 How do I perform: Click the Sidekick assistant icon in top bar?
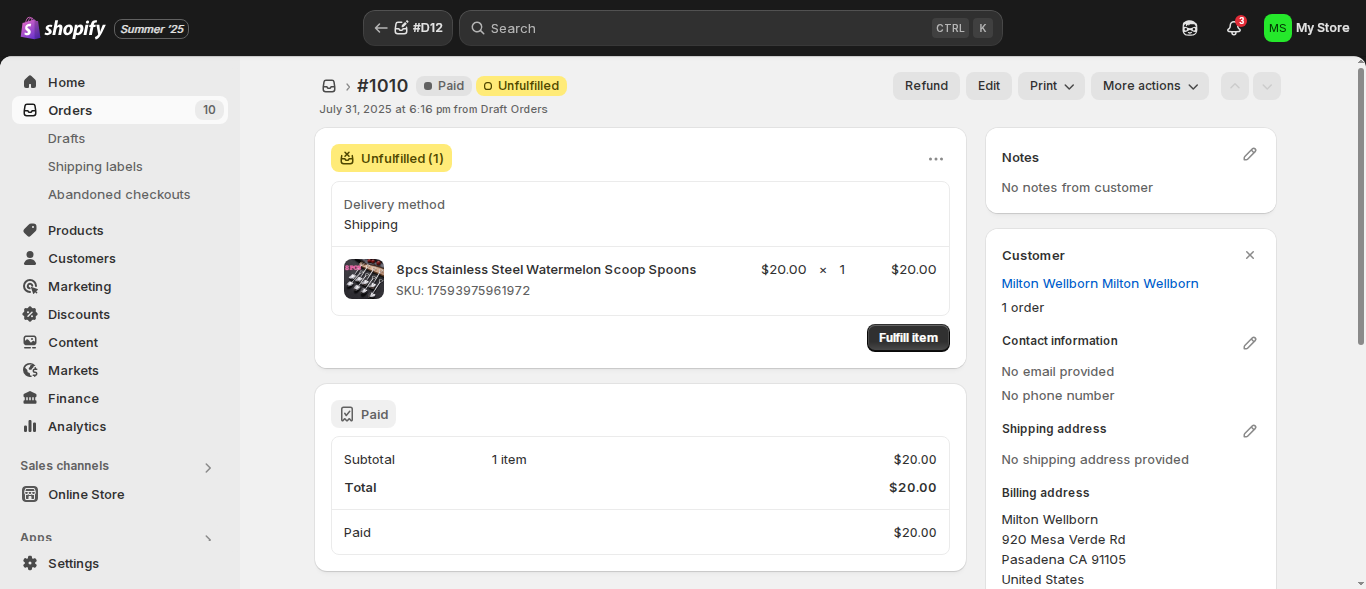pyautogui.click(x=1190, y=28)
